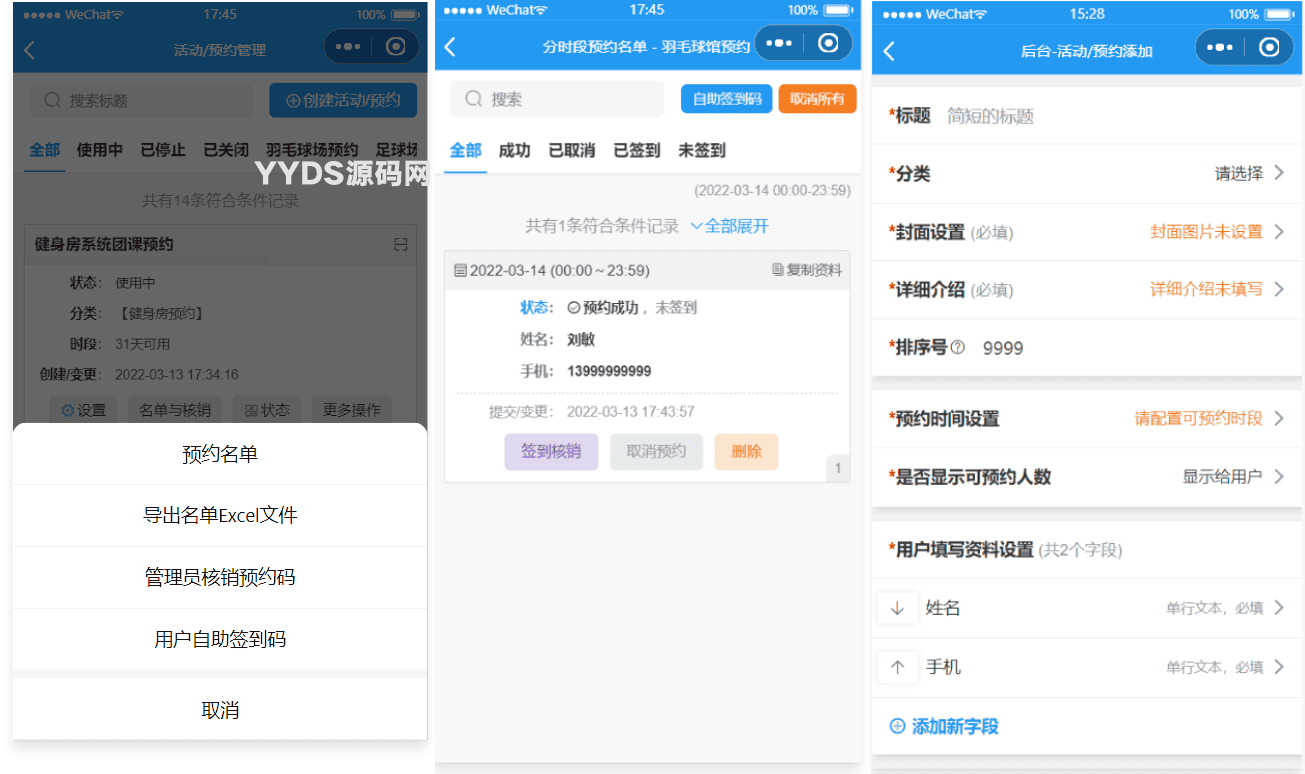Move the 姓名 field down with arrow
Screen dimensions: 1305x774
pyautogui.click(x=897, y=608)
